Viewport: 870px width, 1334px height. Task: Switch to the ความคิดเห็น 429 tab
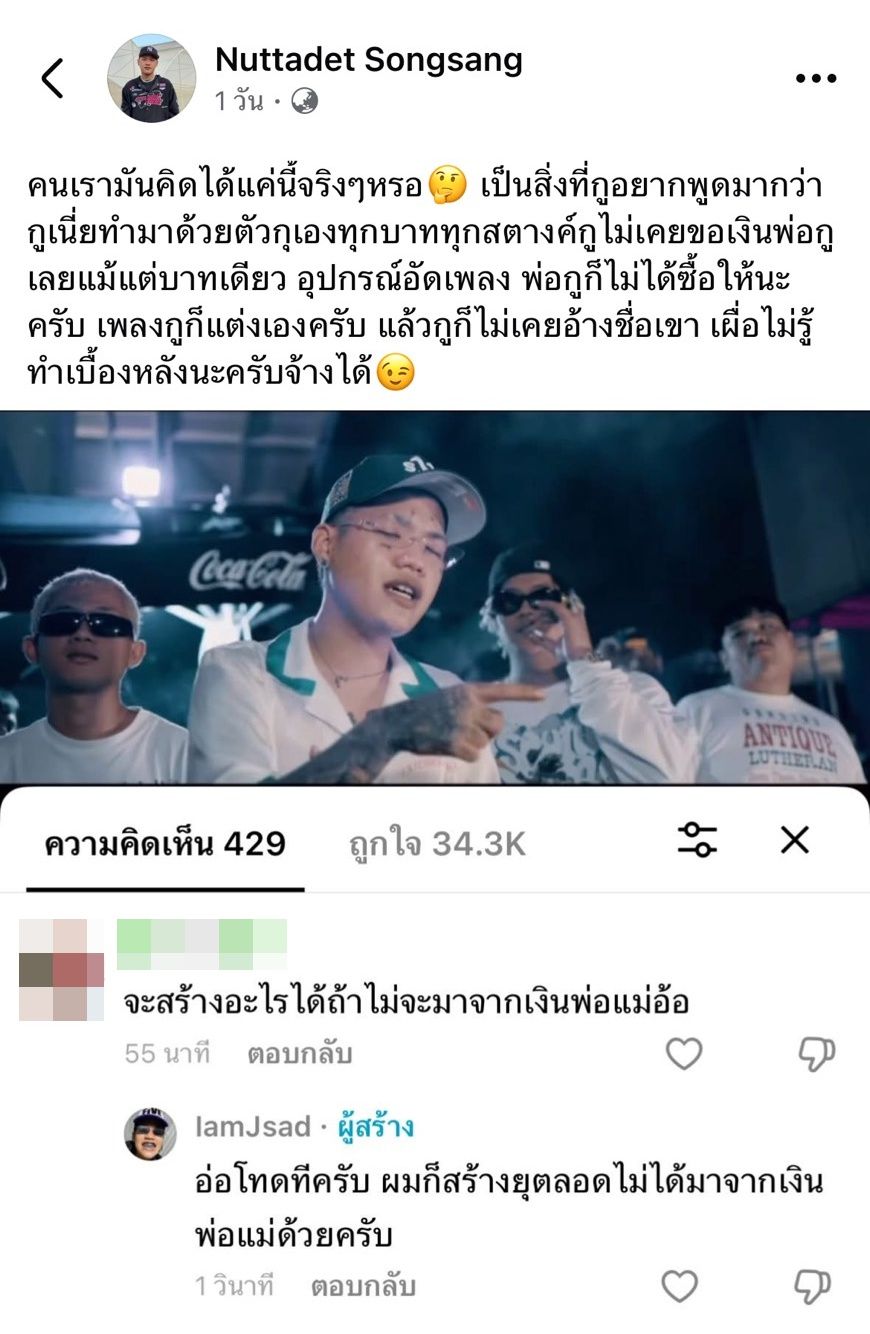click(x=165, y=844)
